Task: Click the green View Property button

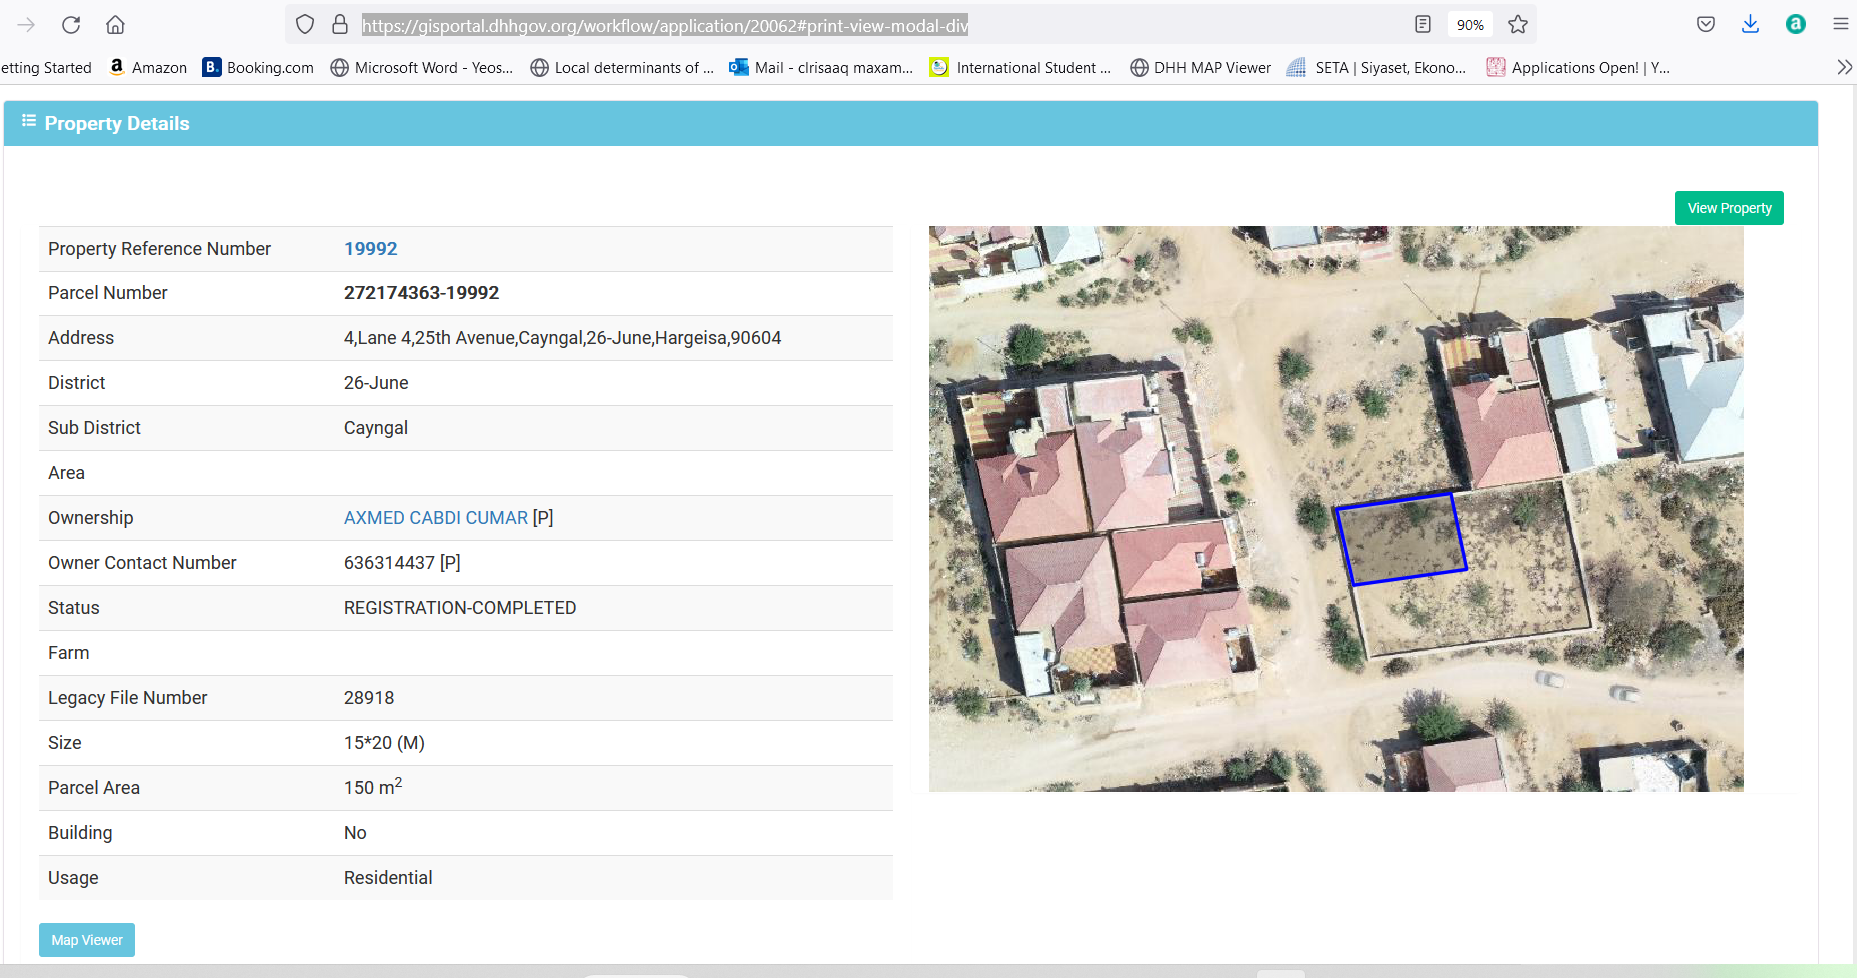Action: click(x=1729, y=208)
